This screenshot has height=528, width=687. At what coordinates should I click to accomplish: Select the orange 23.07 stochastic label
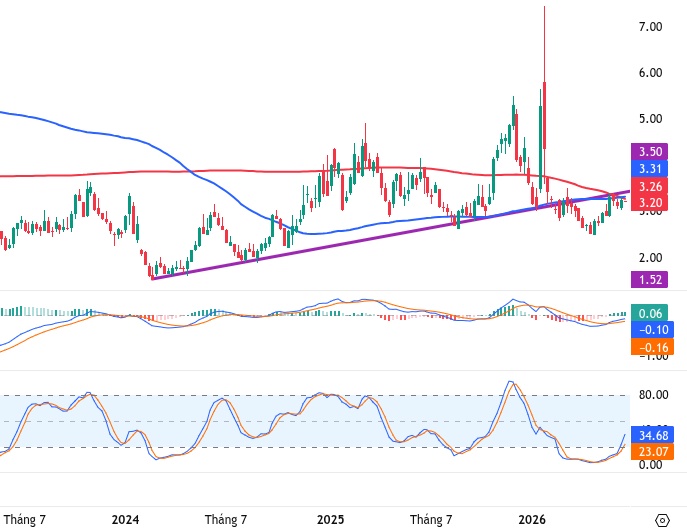coord(652,451)
